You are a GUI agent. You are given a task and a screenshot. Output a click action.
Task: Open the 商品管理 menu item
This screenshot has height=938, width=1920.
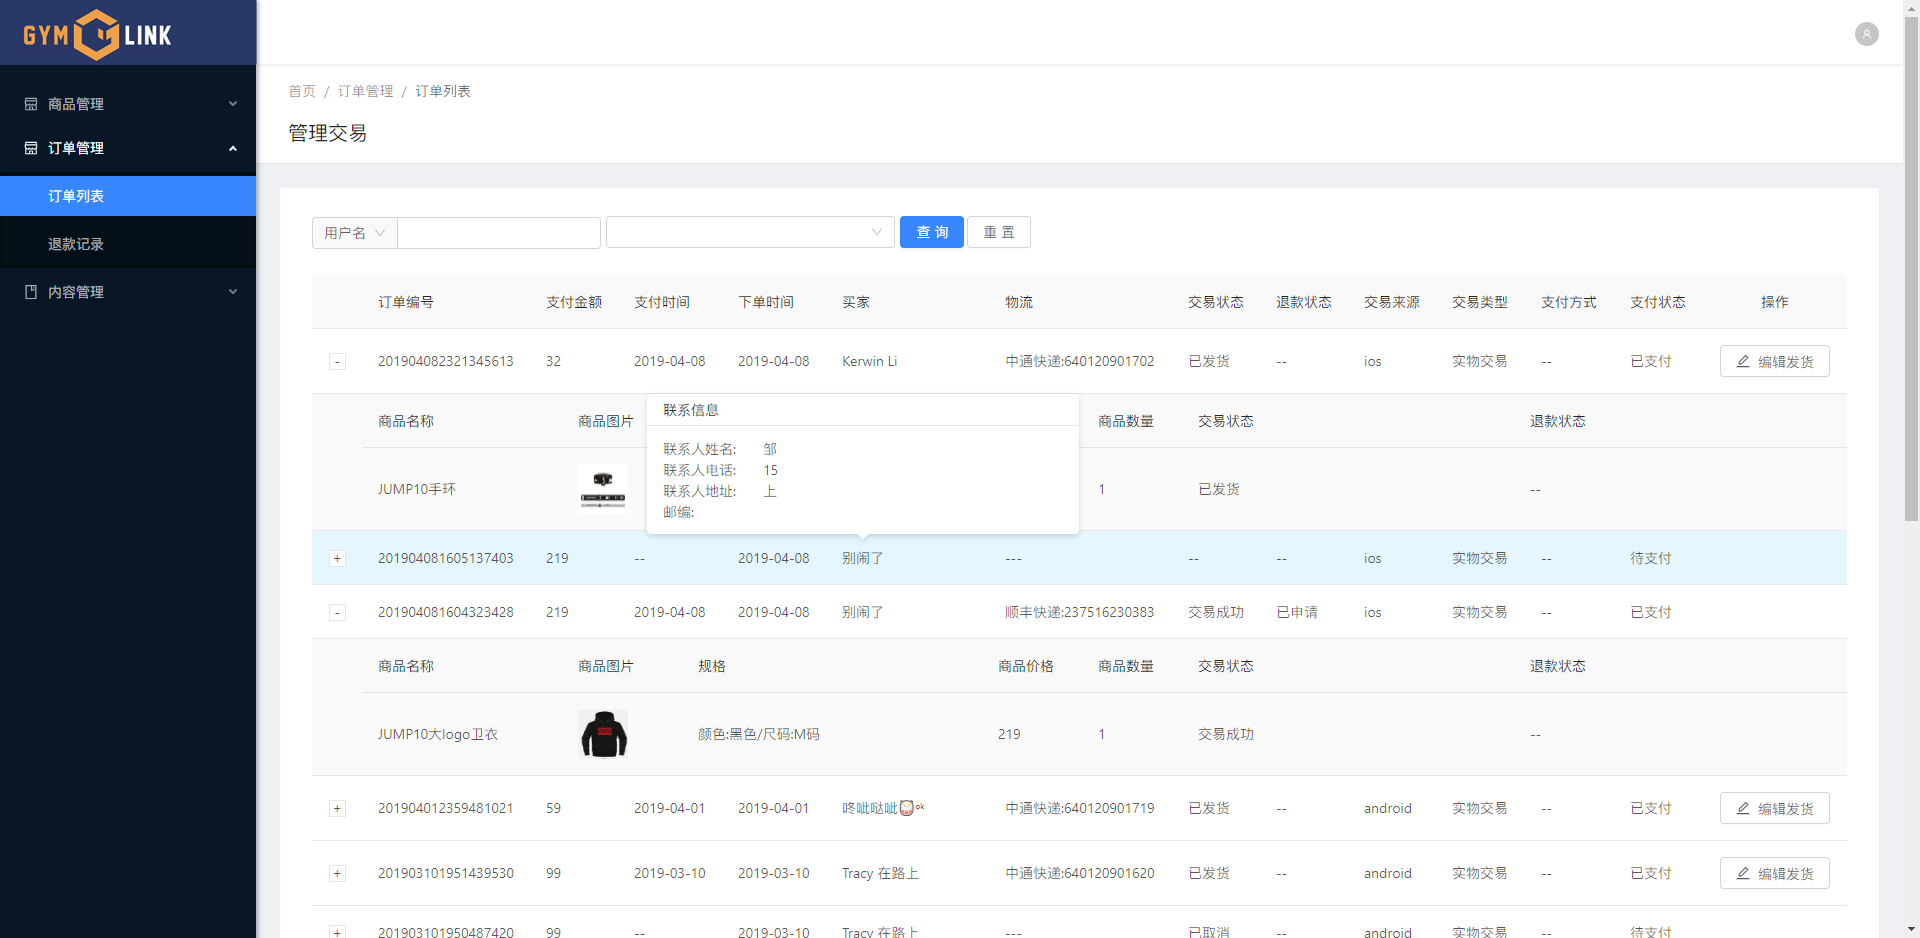point(128,104)
